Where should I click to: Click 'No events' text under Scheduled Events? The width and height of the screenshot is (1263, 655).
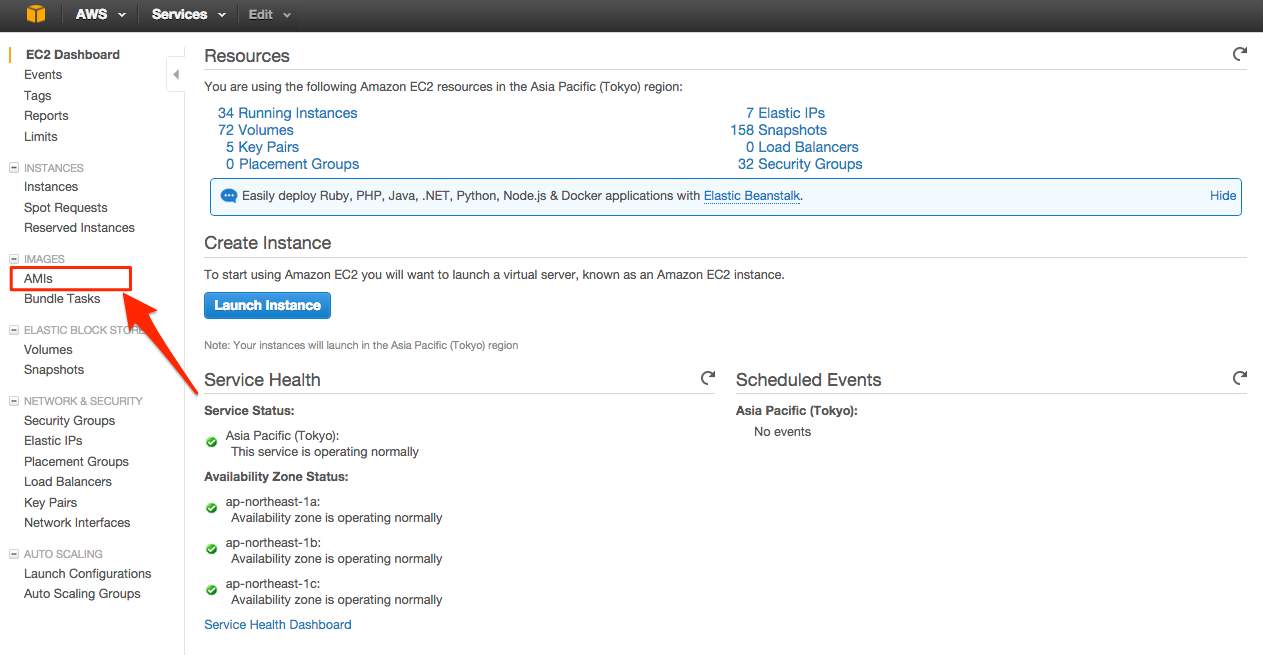pos(782,432)
